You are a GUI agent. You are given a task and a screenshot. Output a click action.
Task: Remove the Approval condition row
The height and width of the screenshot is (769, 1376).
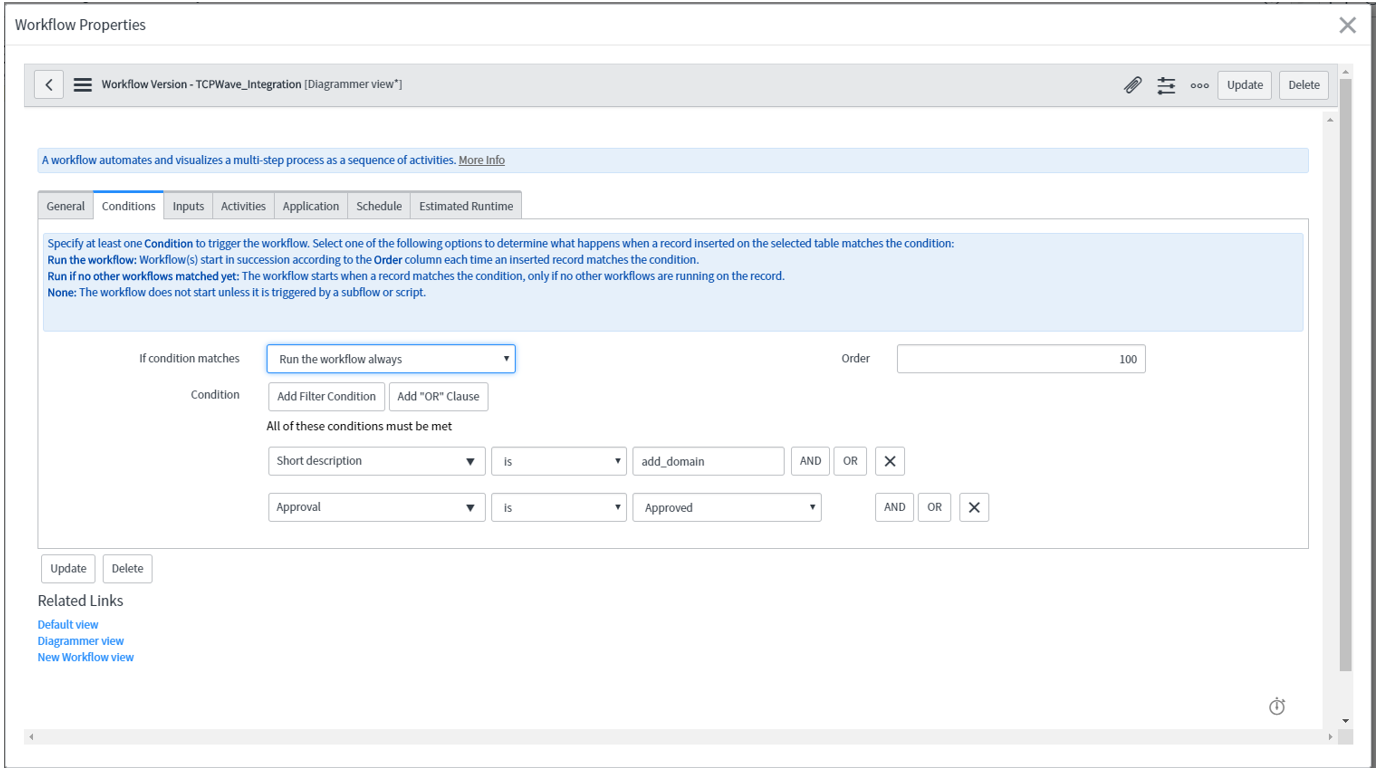coord(973,507)
